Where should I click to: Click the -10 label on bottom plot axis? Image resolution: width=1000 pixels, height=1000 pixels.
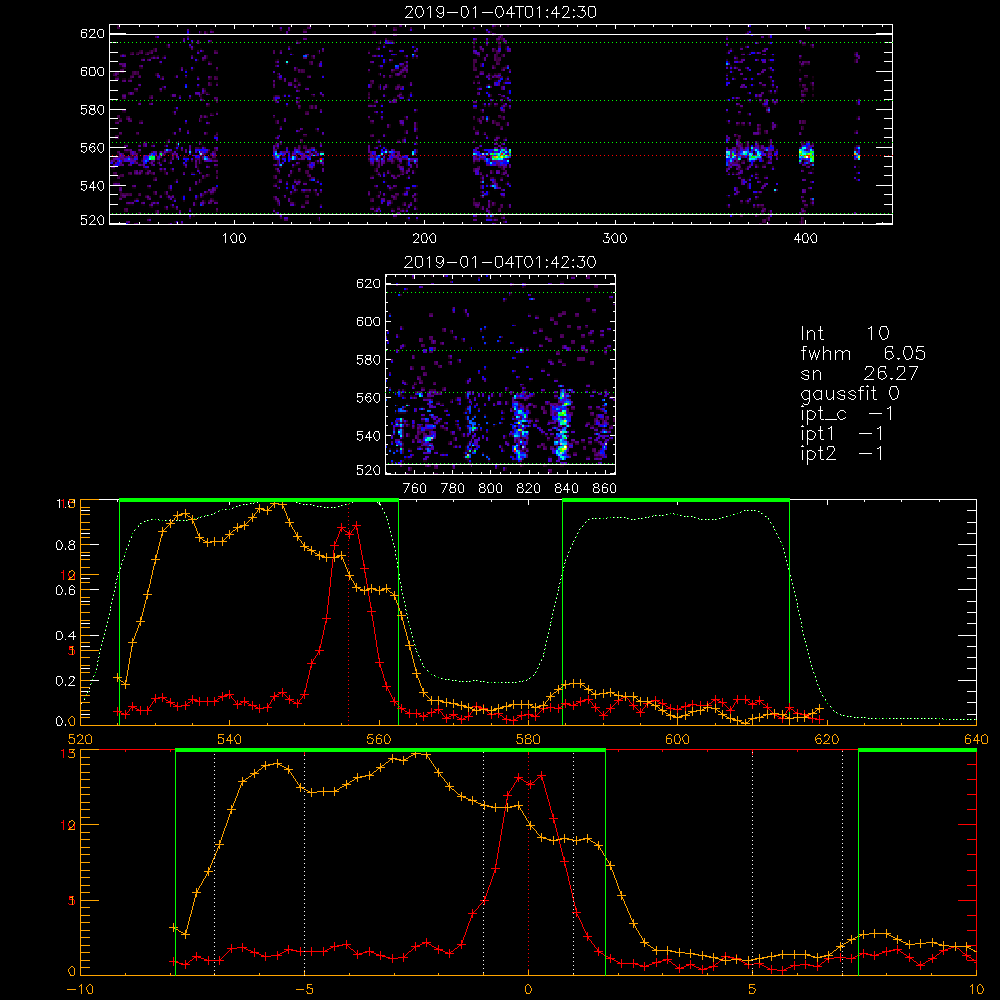pyautogui.click(x=80, y=990)
